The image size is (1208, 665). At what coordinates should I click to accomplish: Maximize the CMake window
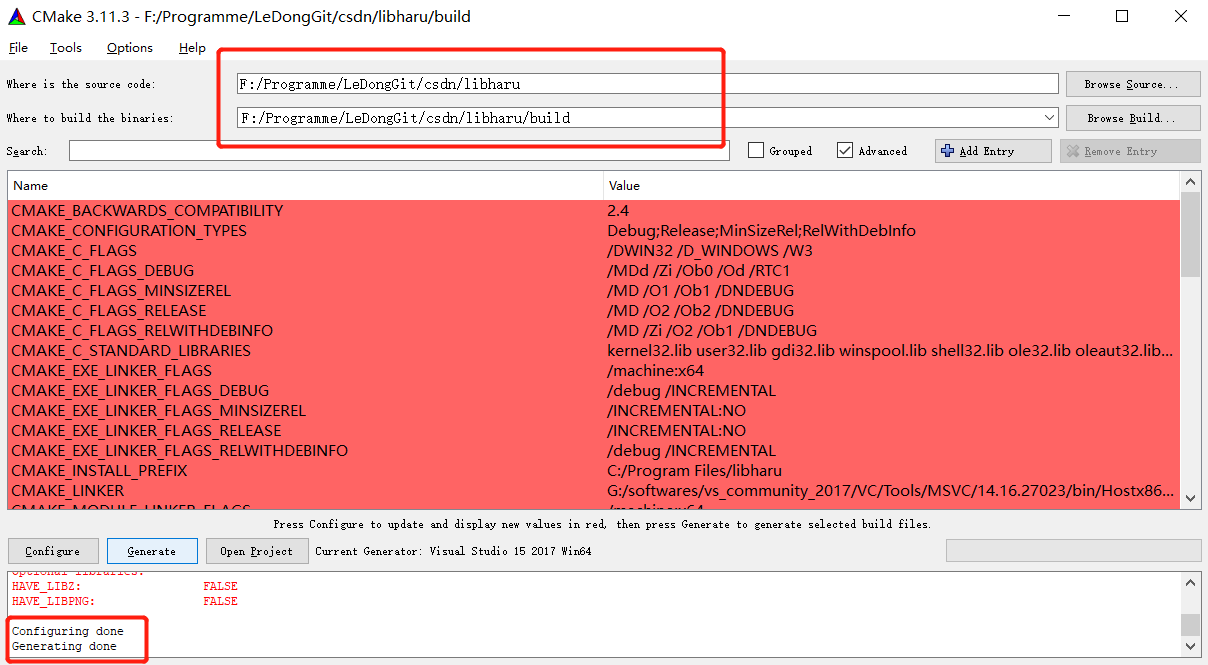coord(1122,16)
